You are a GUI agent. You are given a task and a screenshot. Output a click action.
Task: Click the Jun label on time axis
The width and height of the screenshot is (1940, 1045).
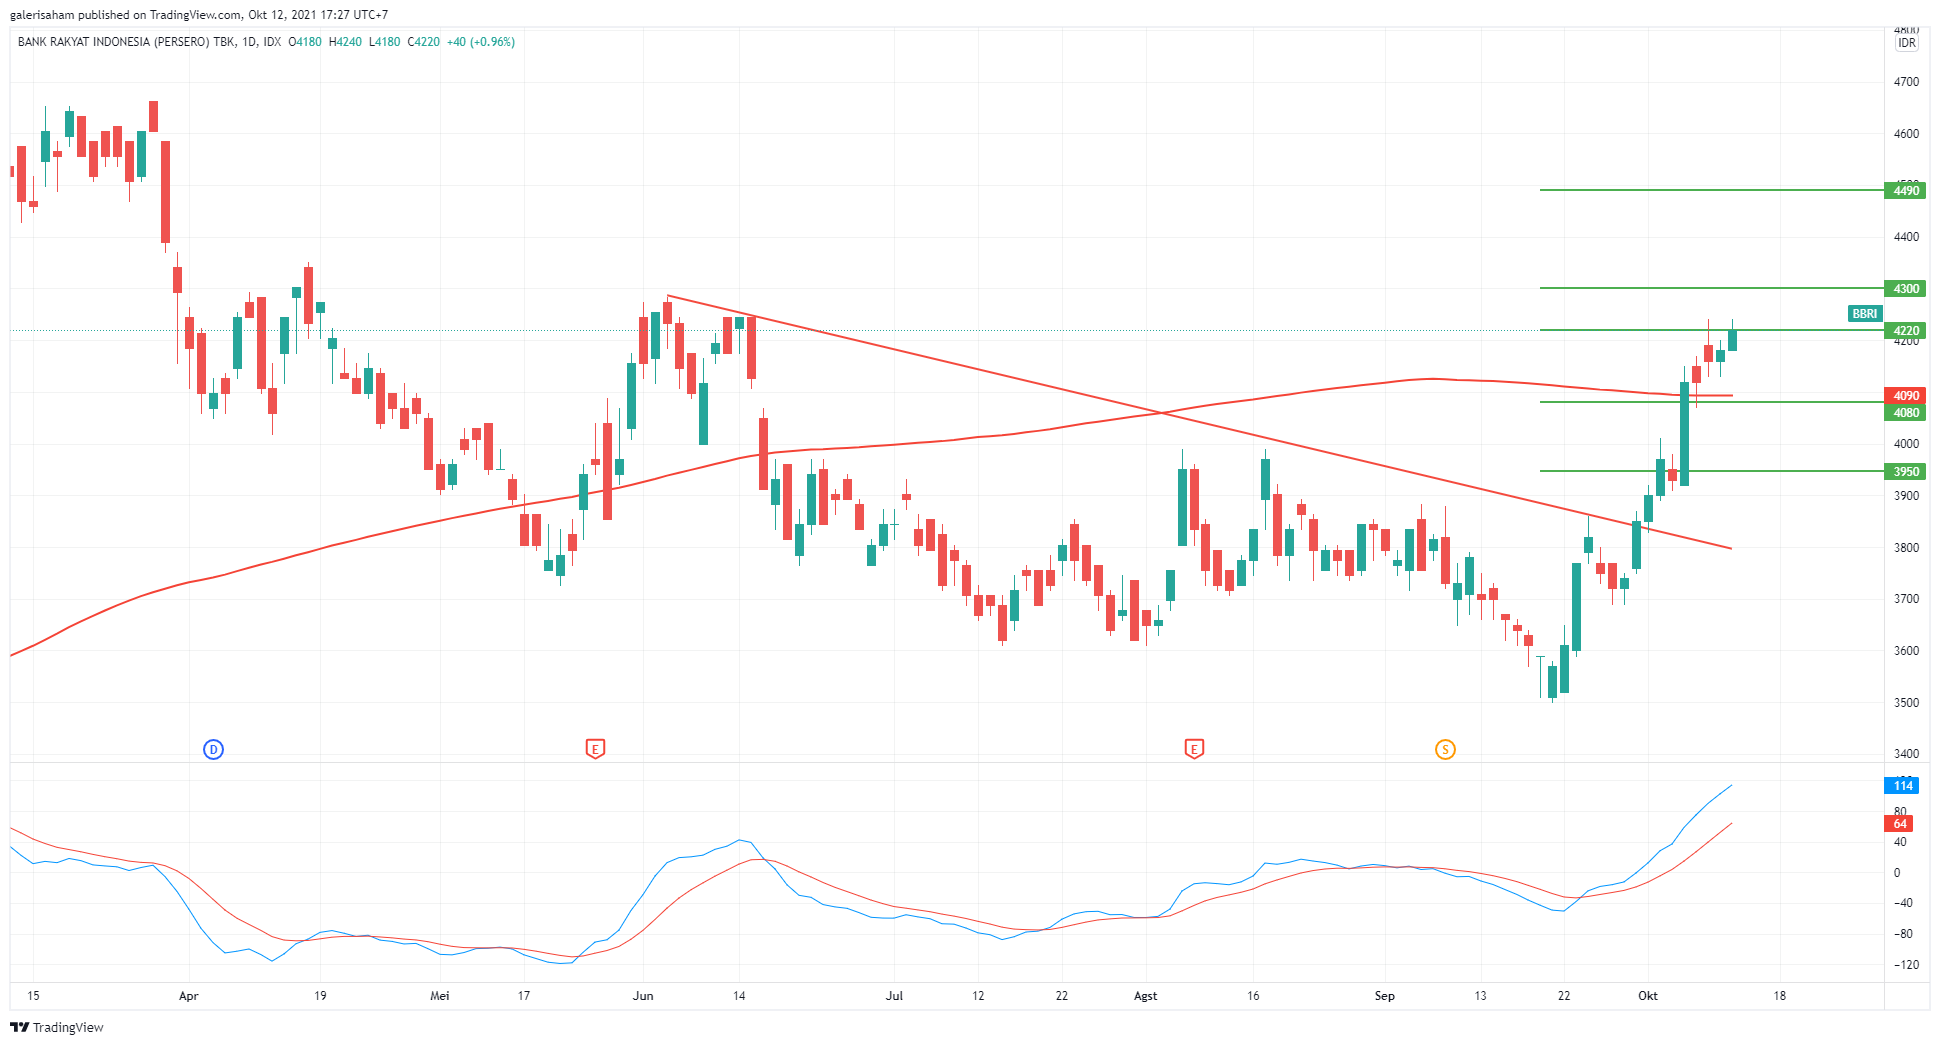(643, 996)
